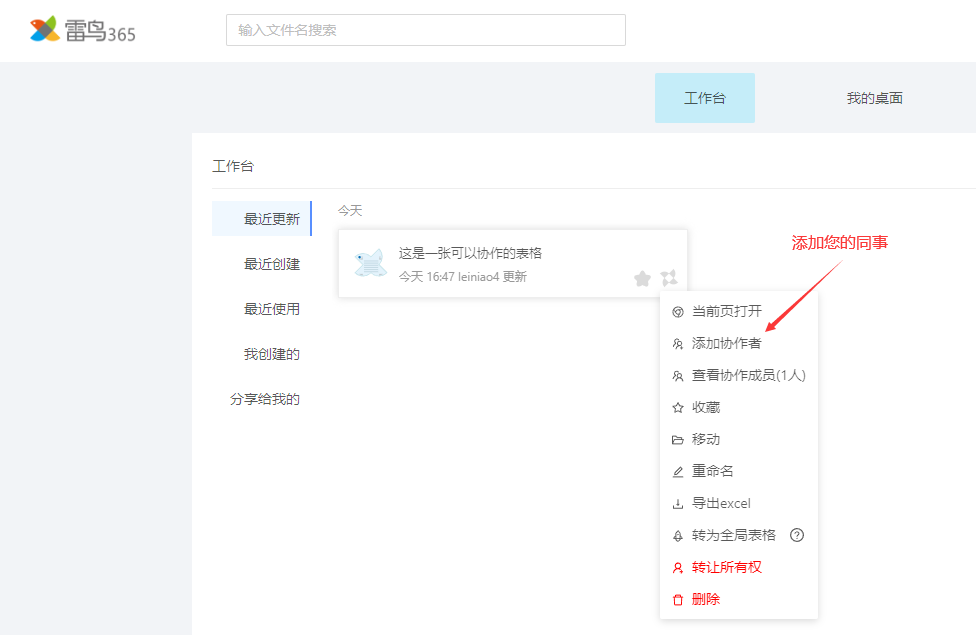976x635 pixels.
Task: Click the pencil icon beside 重命名
Action: point(678,472)
